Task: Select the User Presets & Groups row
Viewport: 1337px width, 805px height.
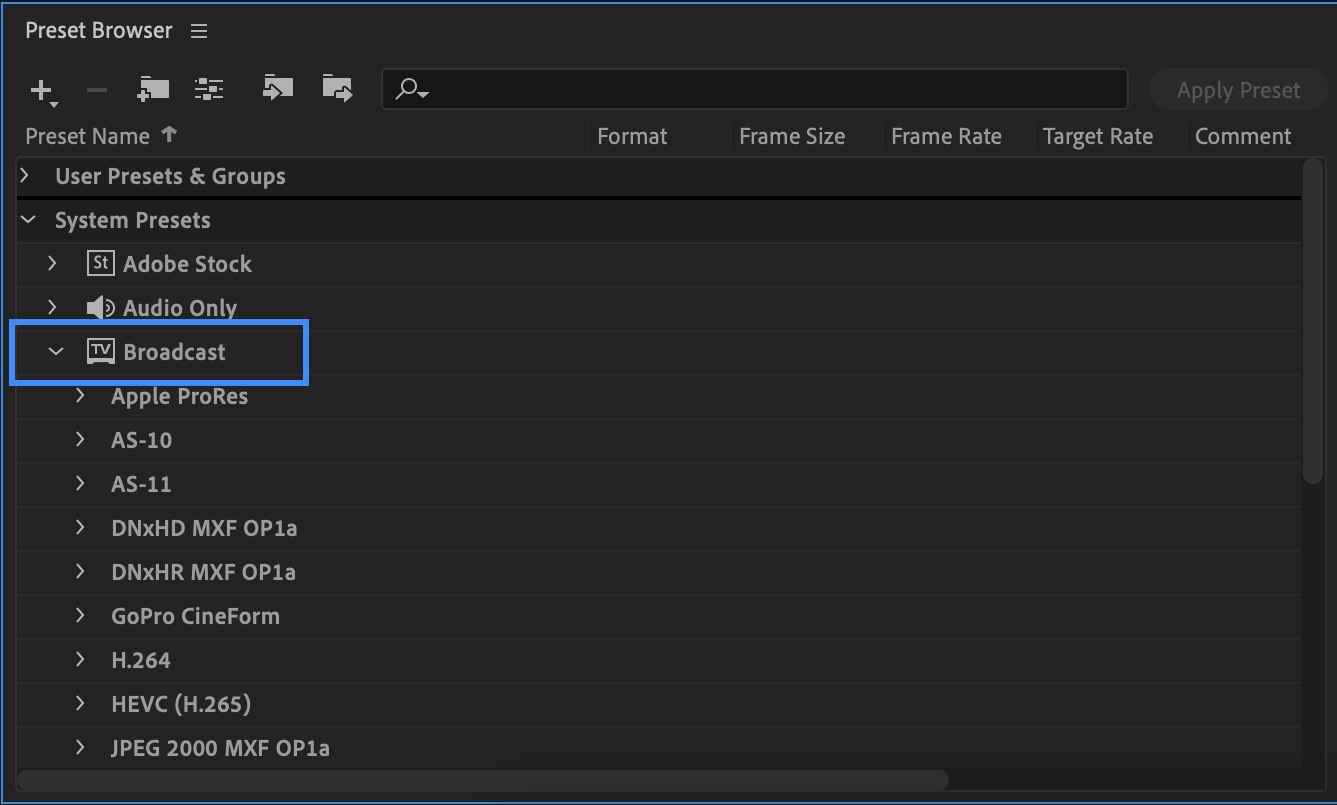Action: pyautogui.click(x=660, y=176)
